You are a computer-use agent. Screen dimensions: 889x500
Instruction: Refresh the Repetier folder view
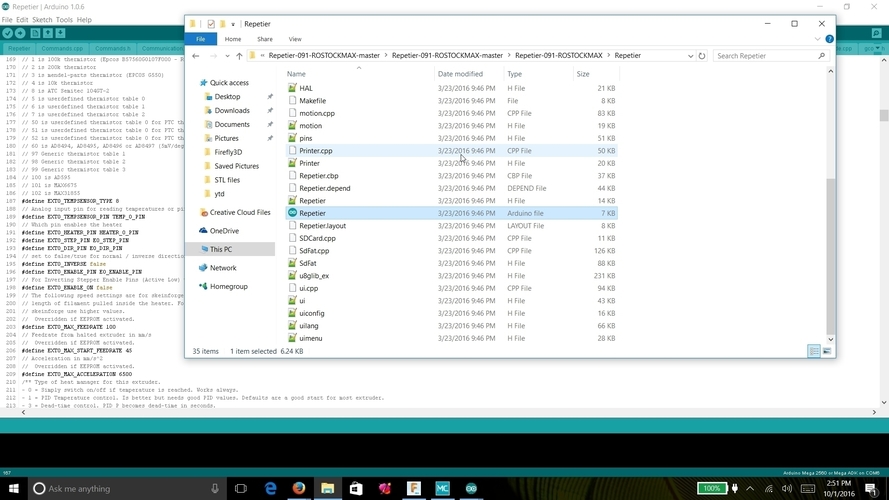(x=702, y=56)
